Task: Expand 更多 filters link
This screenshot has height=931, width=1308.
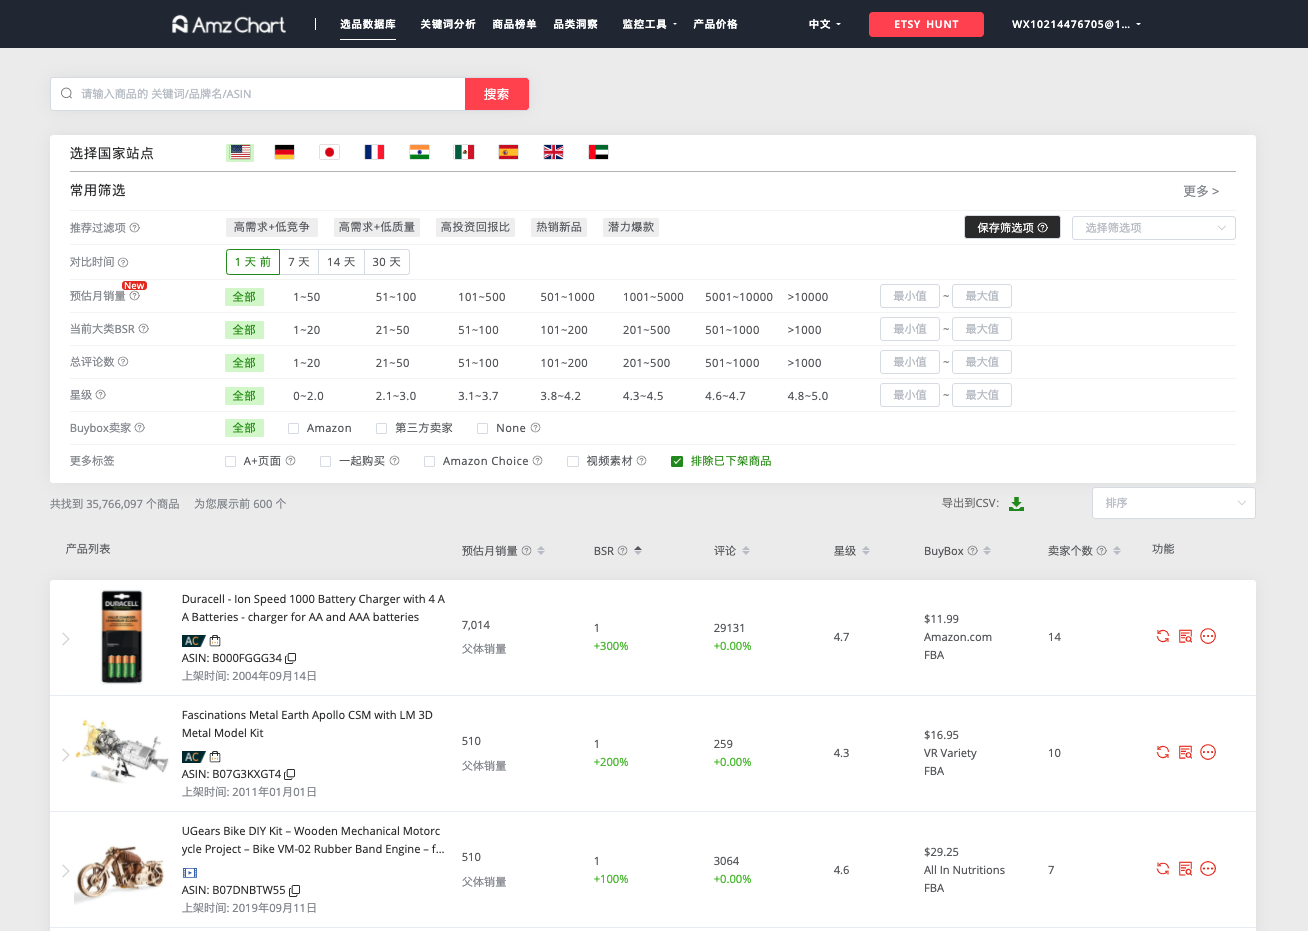Action: coord(1201,191)
